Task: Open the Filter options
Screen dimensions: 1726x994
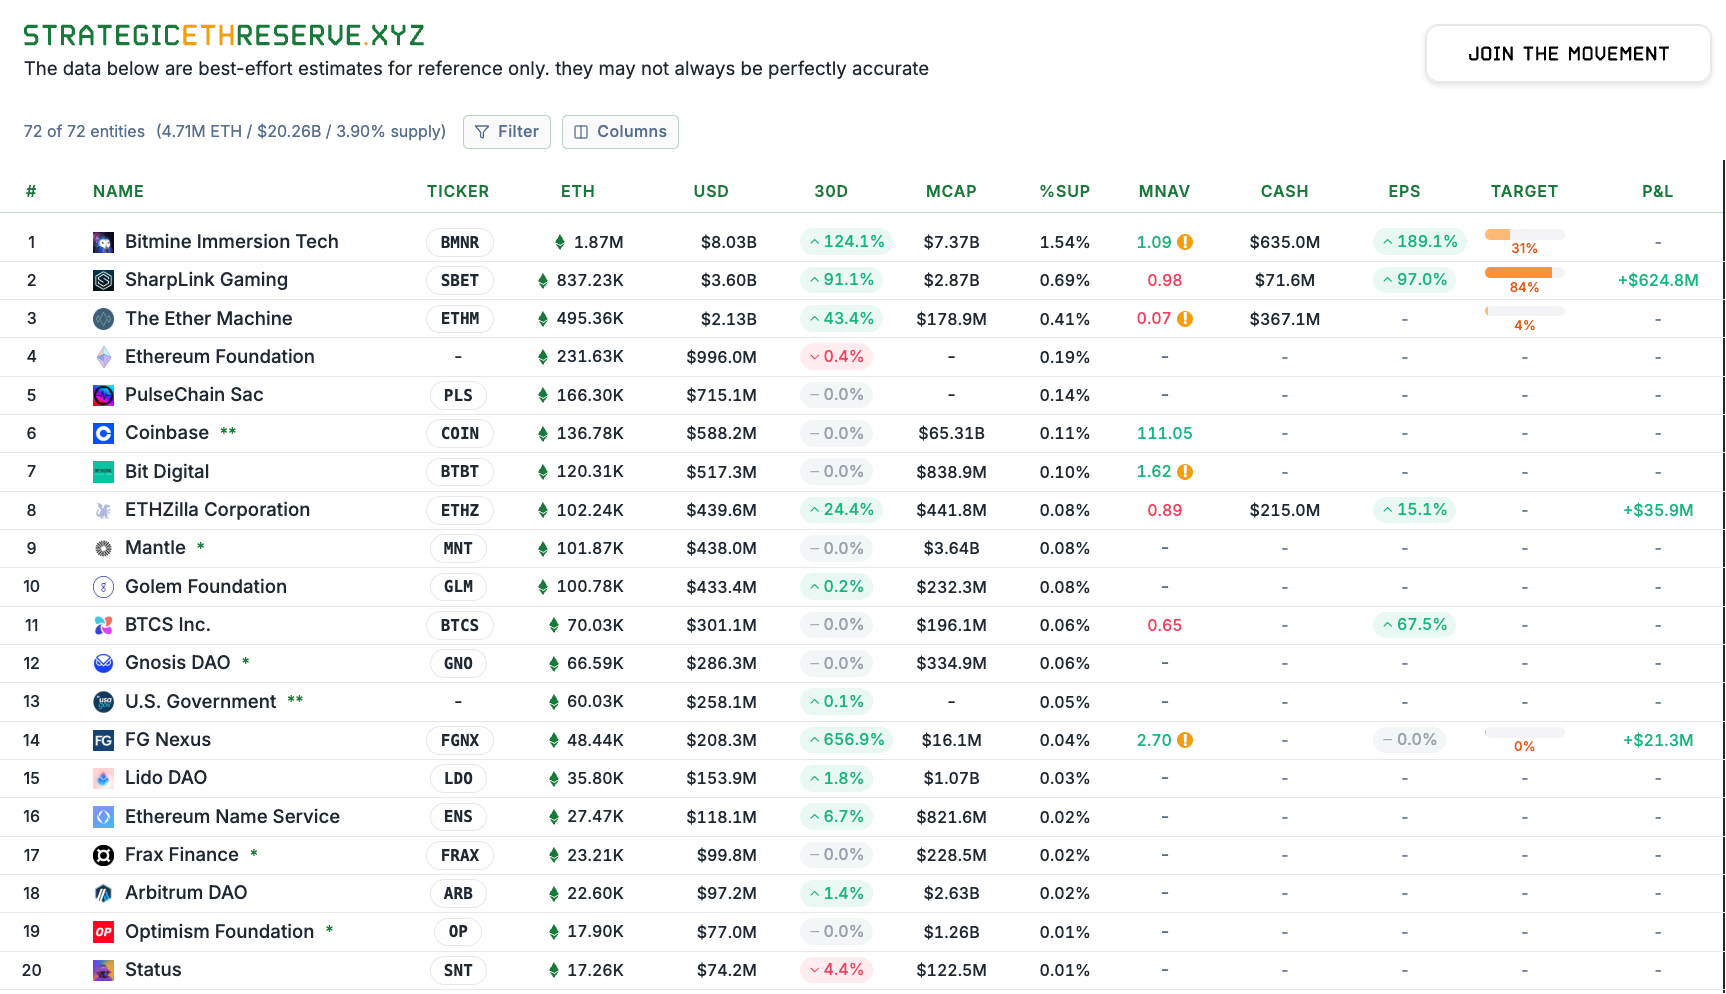Action: [507, 132]
